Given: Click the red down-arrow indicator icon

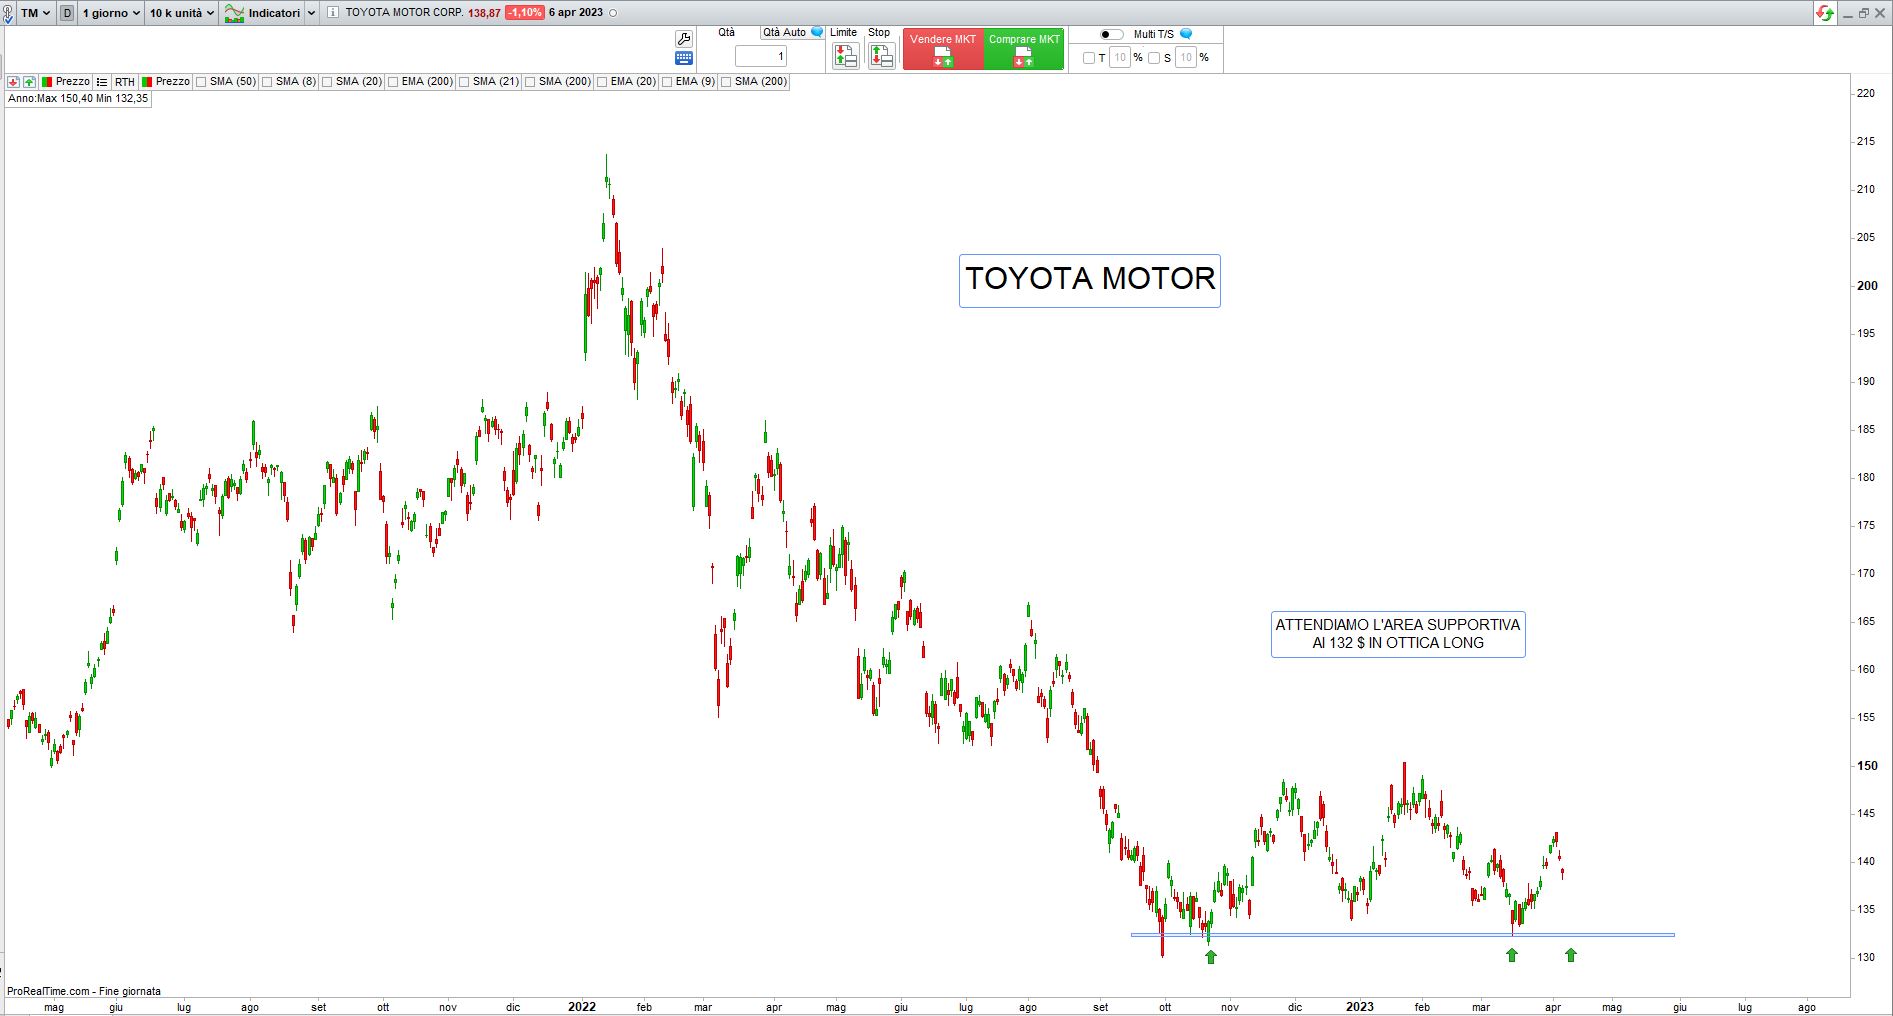Looking at the screenshot, I should tap(13, 82).
